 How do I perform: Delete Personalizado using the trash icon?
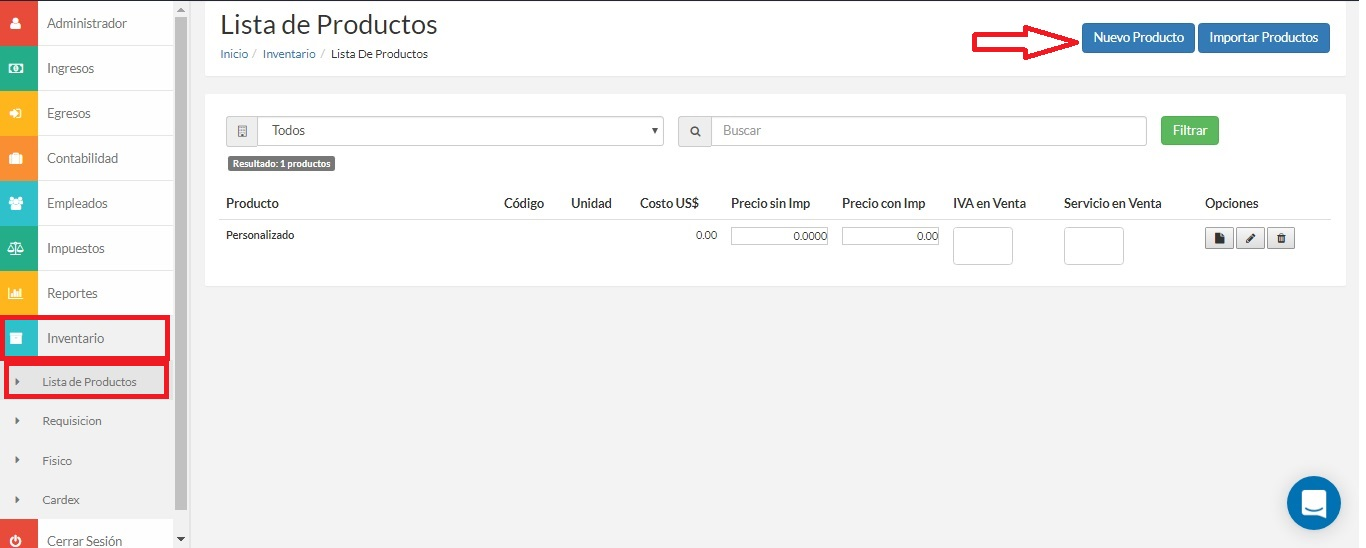pos(1281,238)
